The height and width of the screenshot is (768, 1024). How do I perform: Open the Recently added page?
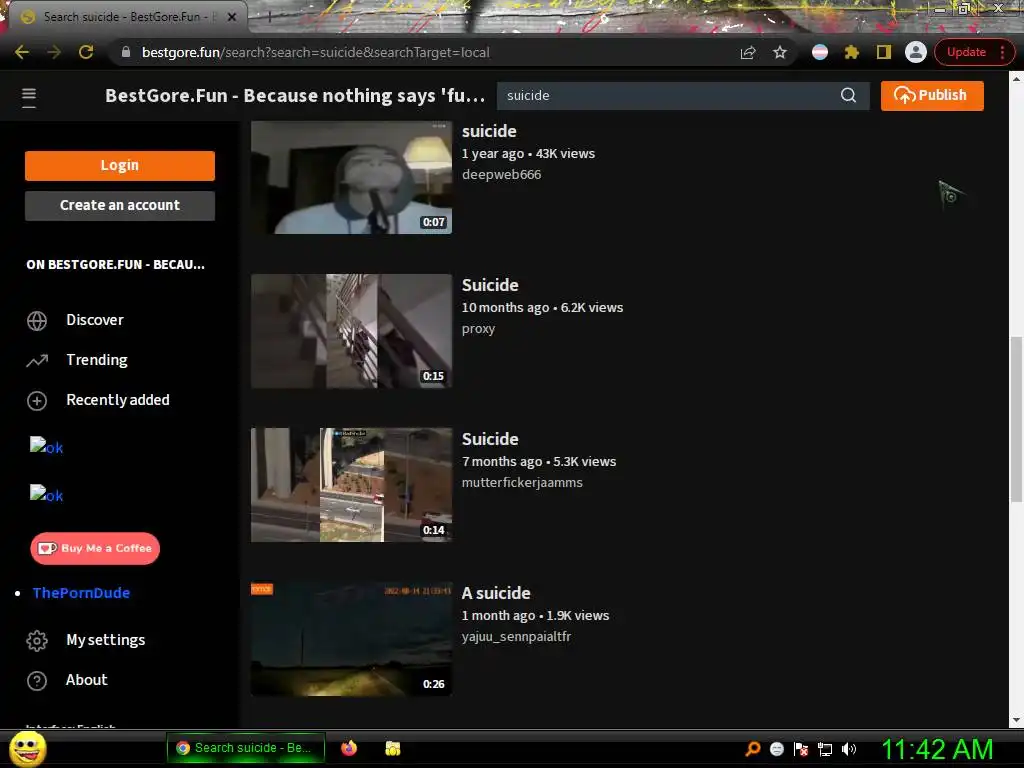coord(118,400)
